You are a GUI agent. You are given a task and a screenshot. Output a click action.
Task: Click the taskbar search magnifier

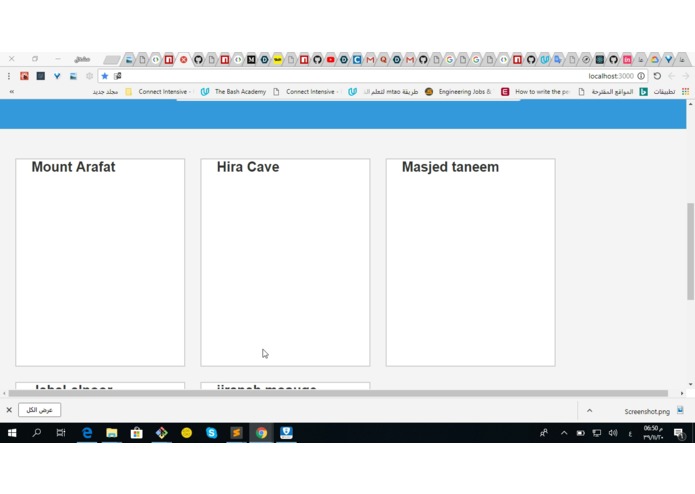pos(37,433)
